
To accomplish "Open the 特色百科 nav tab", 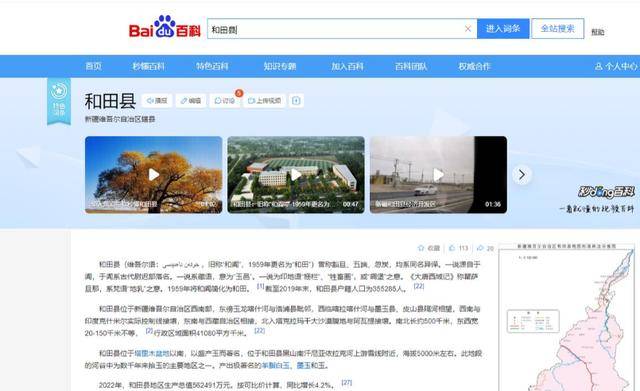I will (x=212, y=66).
